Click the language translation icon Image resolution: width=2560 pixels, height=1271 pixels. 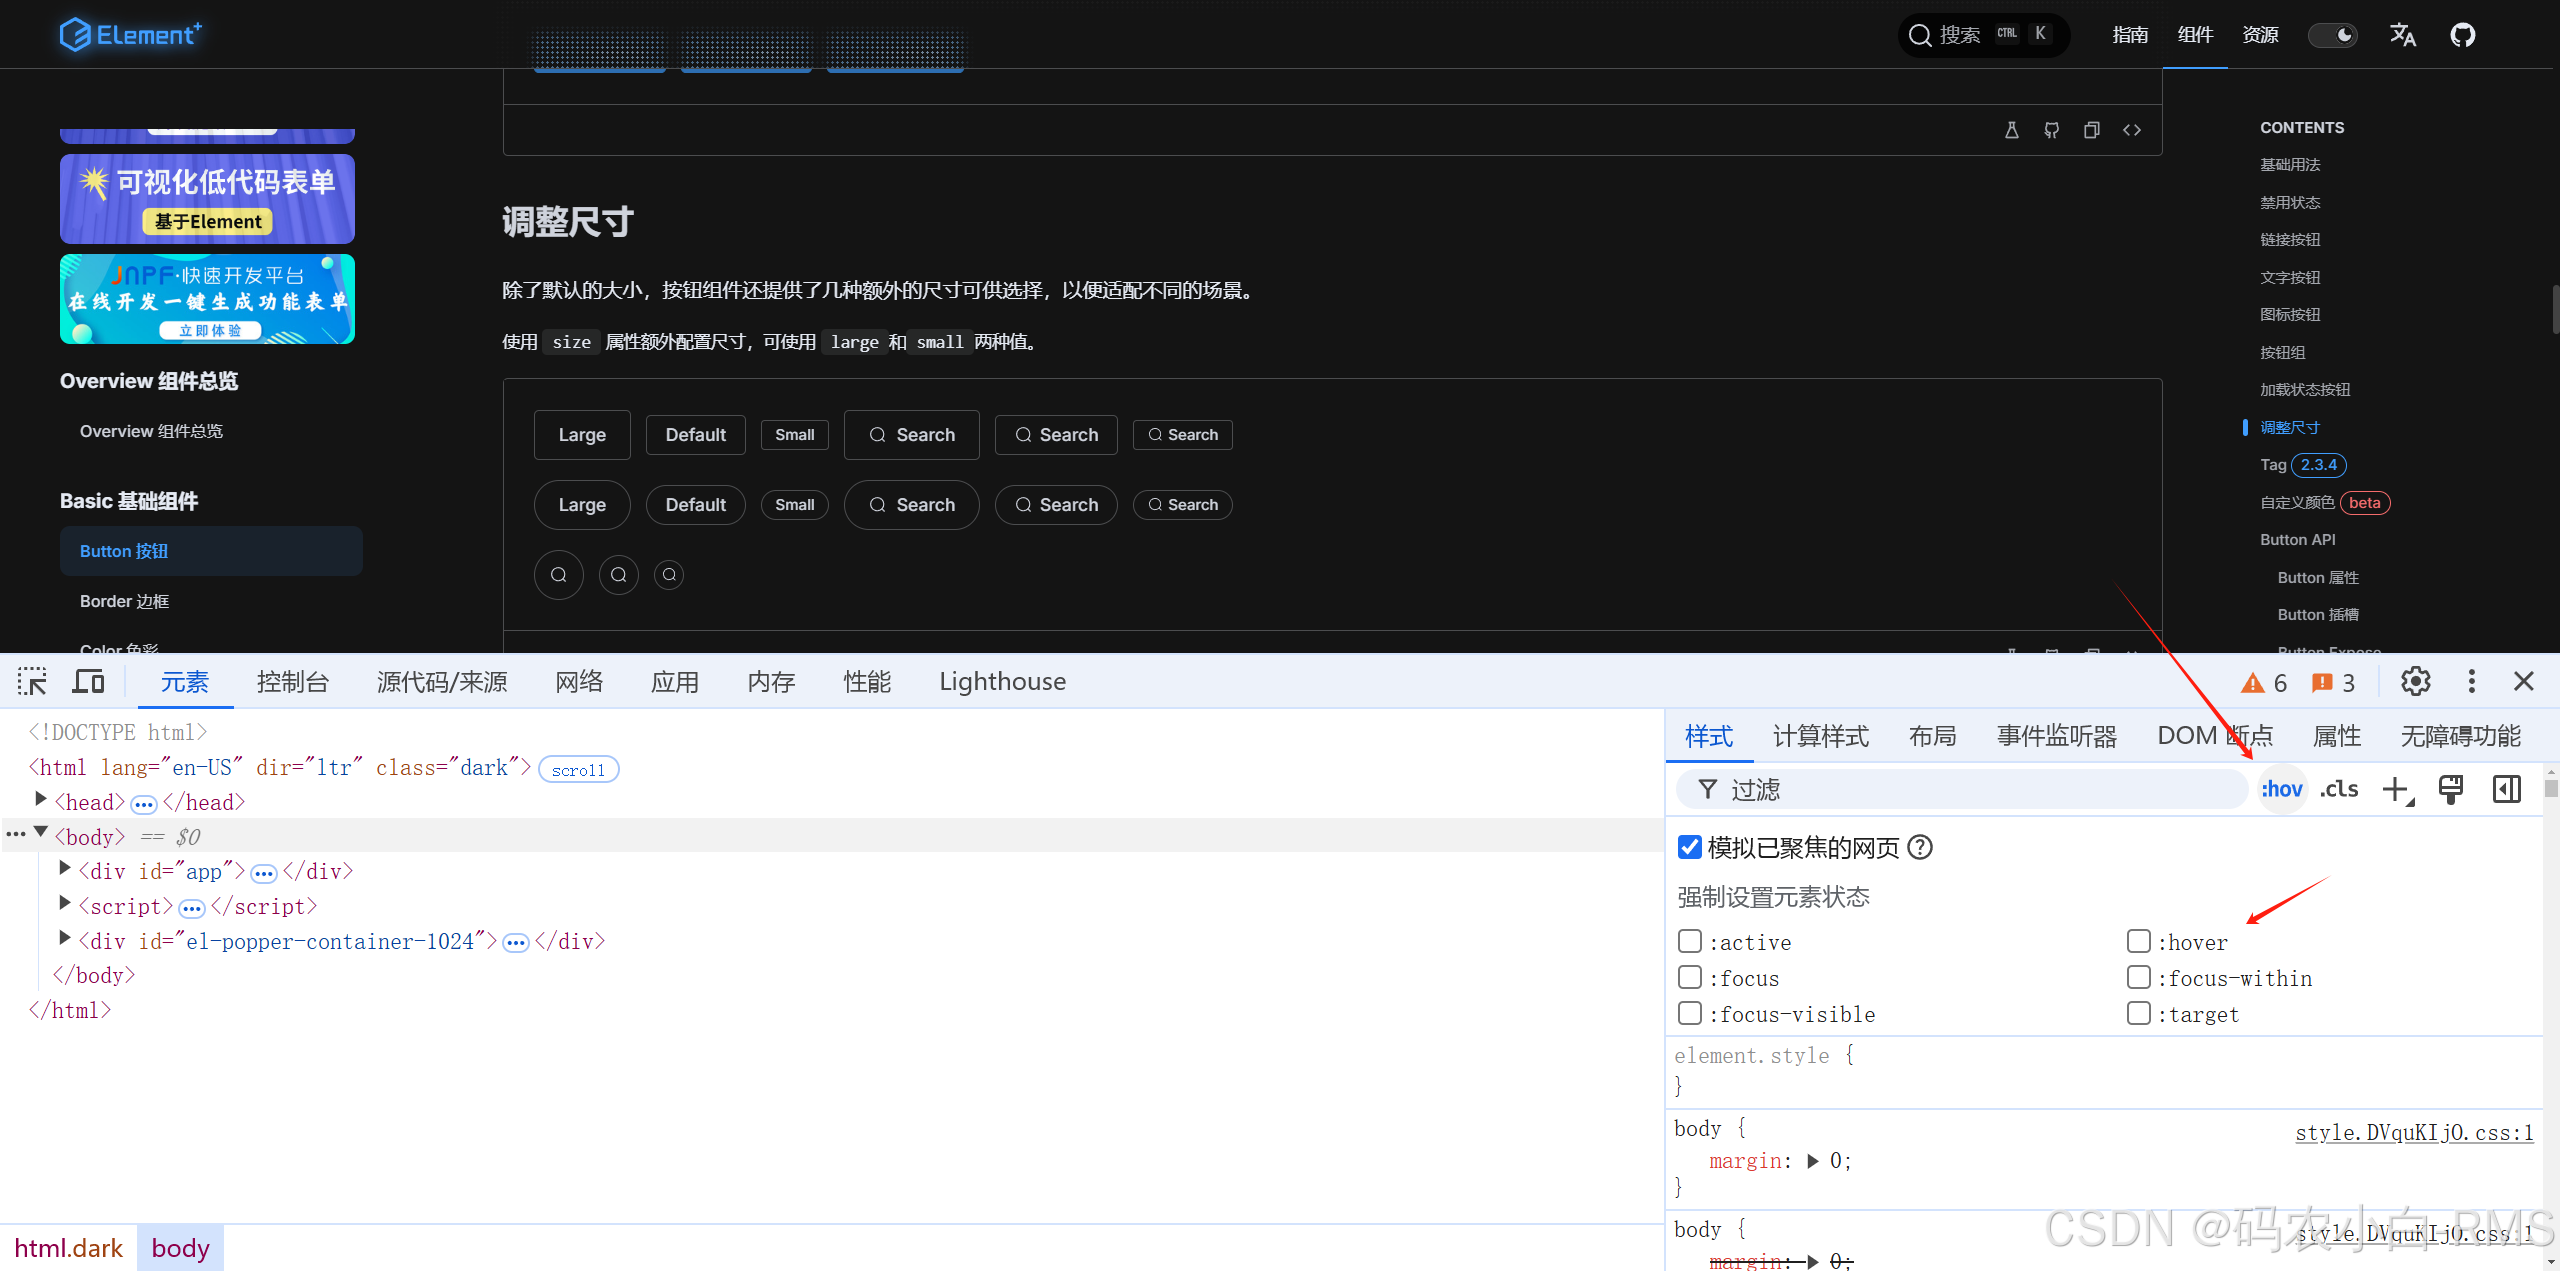coord(2402,35)
